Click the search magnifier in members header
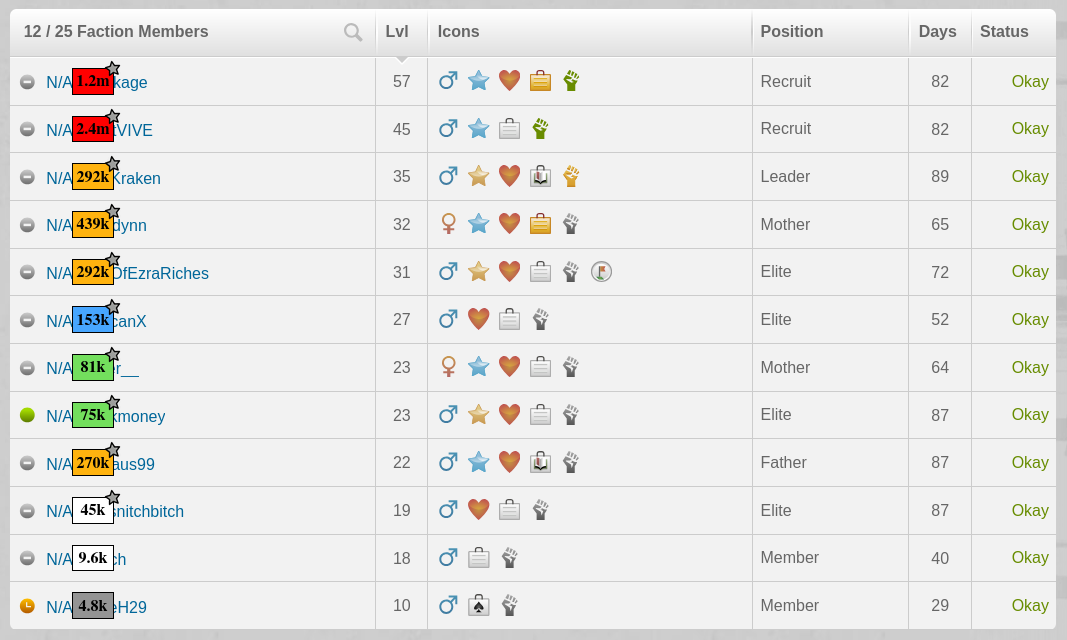 pos(352,32)
